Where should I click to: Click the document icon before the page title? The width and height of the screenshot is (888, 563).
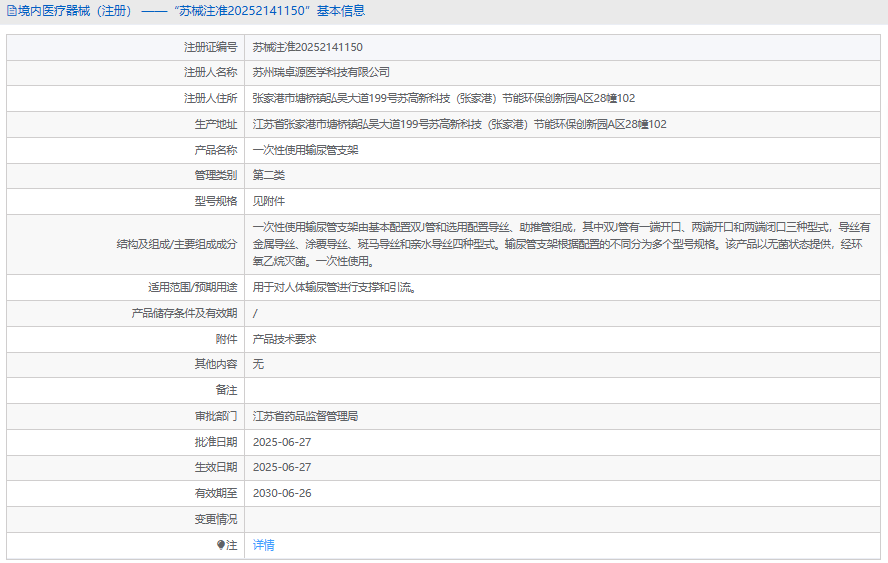(x=10, y=11)
